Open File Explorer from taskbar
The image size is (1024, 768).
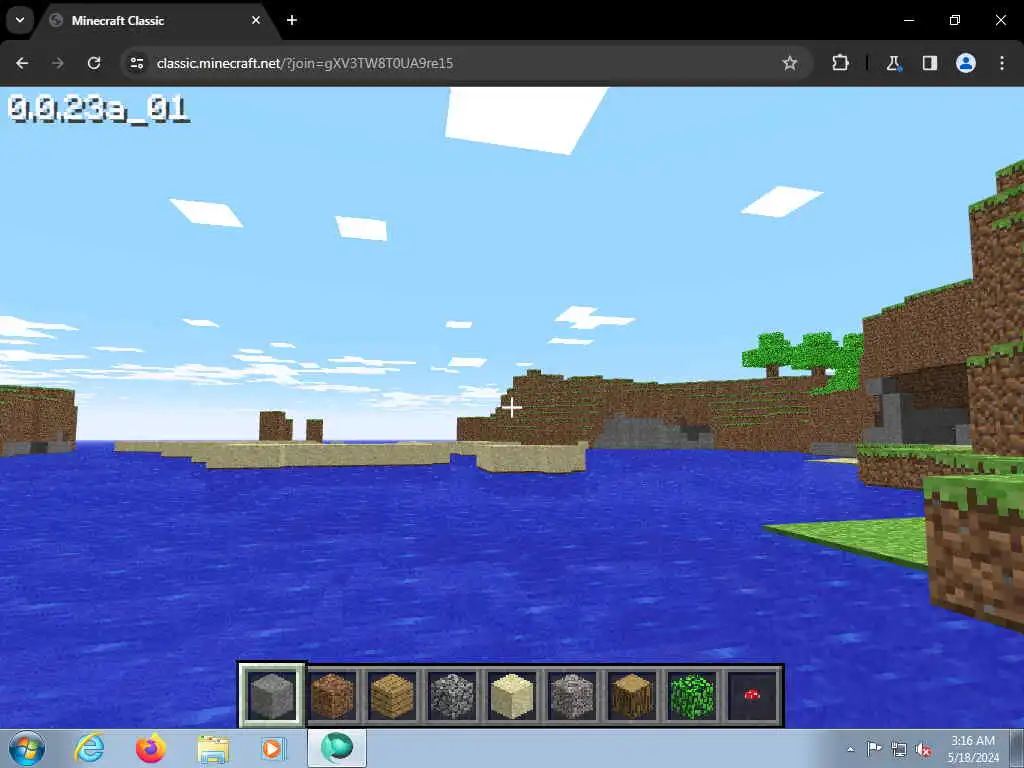pos(213,748)
